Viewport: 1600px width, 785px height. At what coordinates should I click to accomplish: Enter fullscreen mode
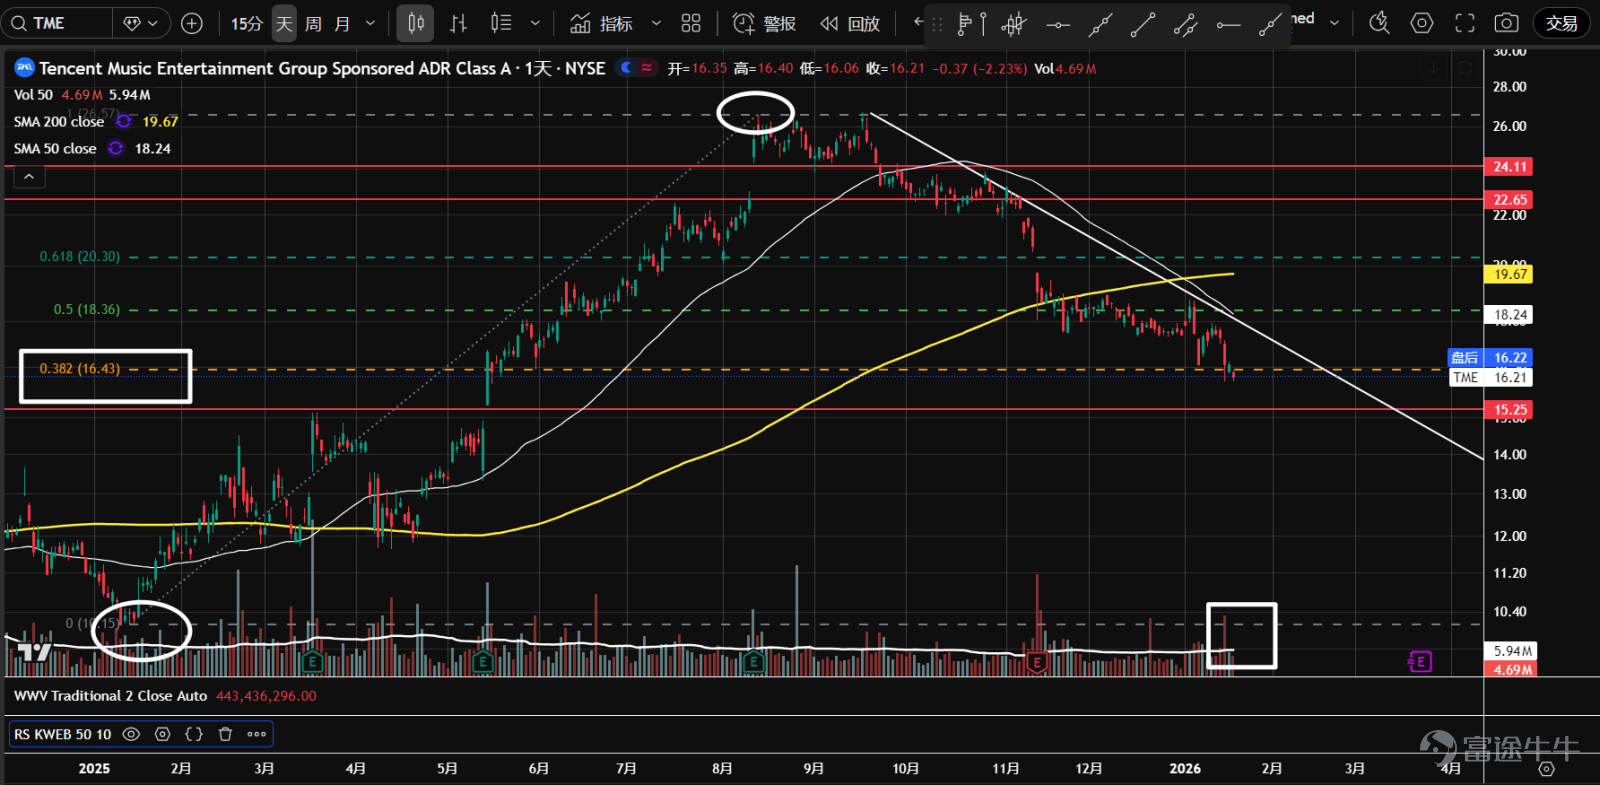click(x=1465, y=23)
